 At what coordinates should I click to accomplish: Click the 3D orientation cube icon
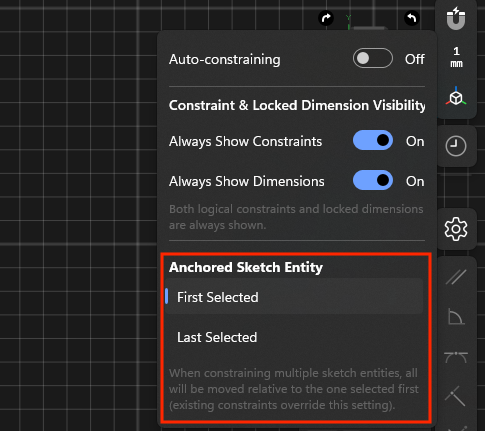pos(456,97)
